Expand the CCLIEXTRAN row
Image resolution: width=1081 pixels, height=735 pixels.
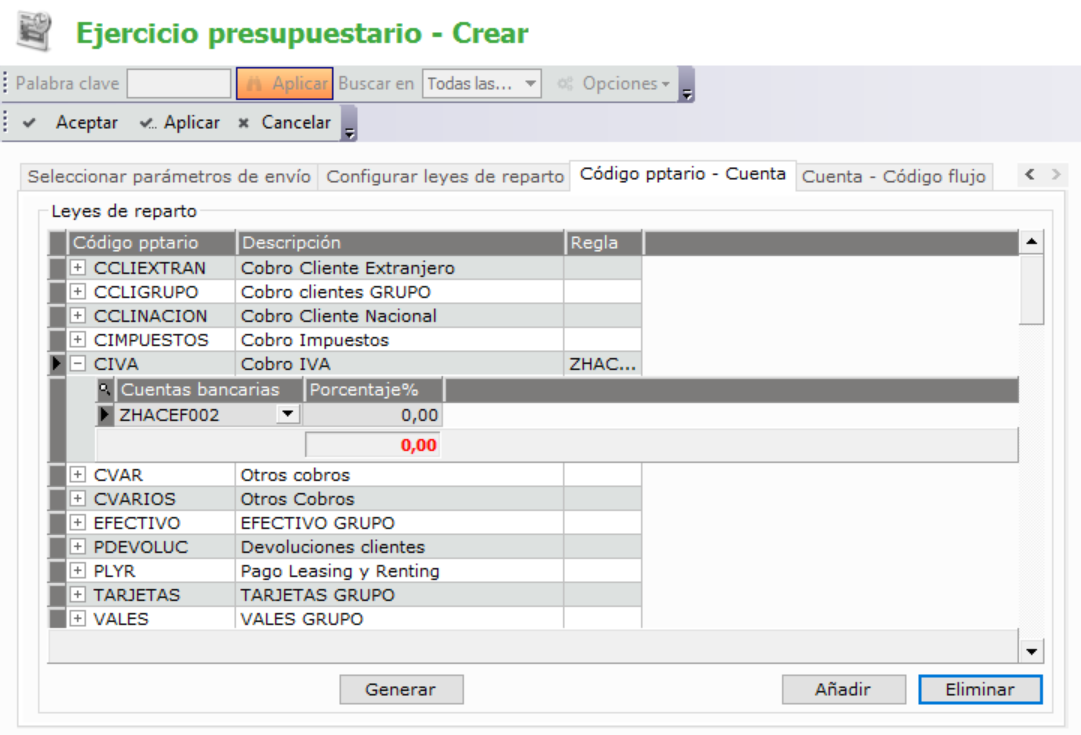(78, 268)
